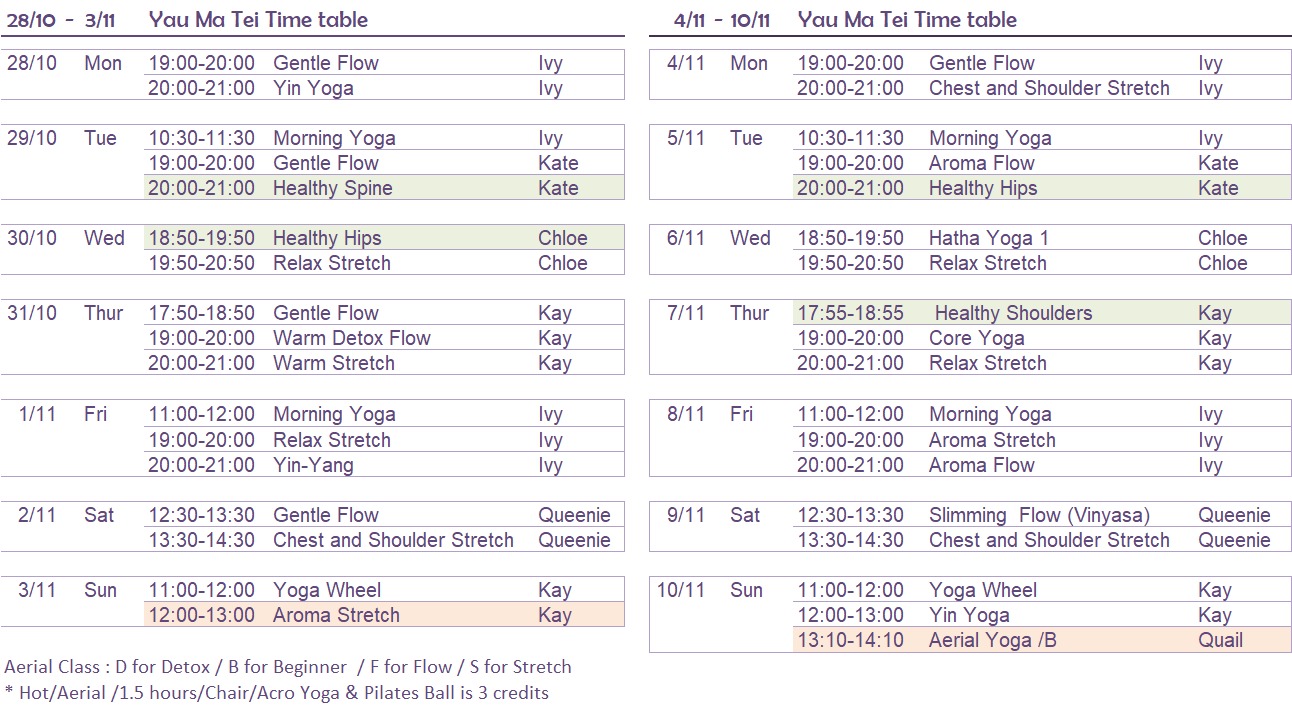Click the 4/11 - 10/11 timetable heading

(845, 20)
